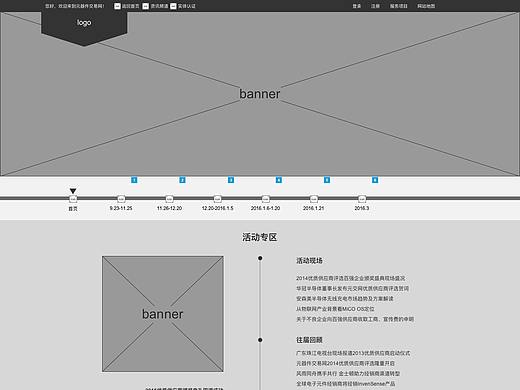Click the 往届回顾 section heading
The height and width of the screenshot is (390, 520).
309,340
